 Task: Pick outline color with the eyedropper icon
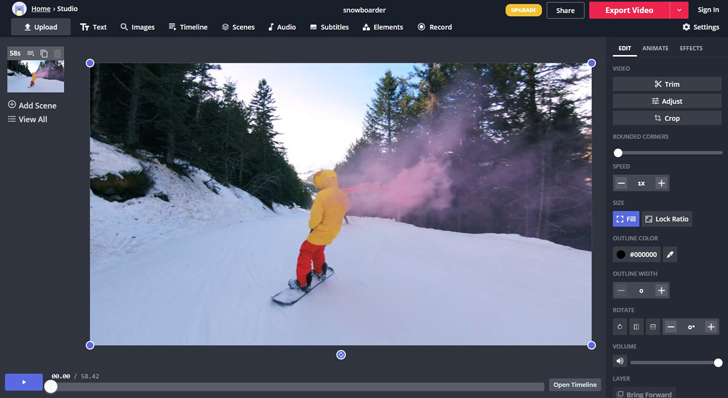(x=670, y=254)
